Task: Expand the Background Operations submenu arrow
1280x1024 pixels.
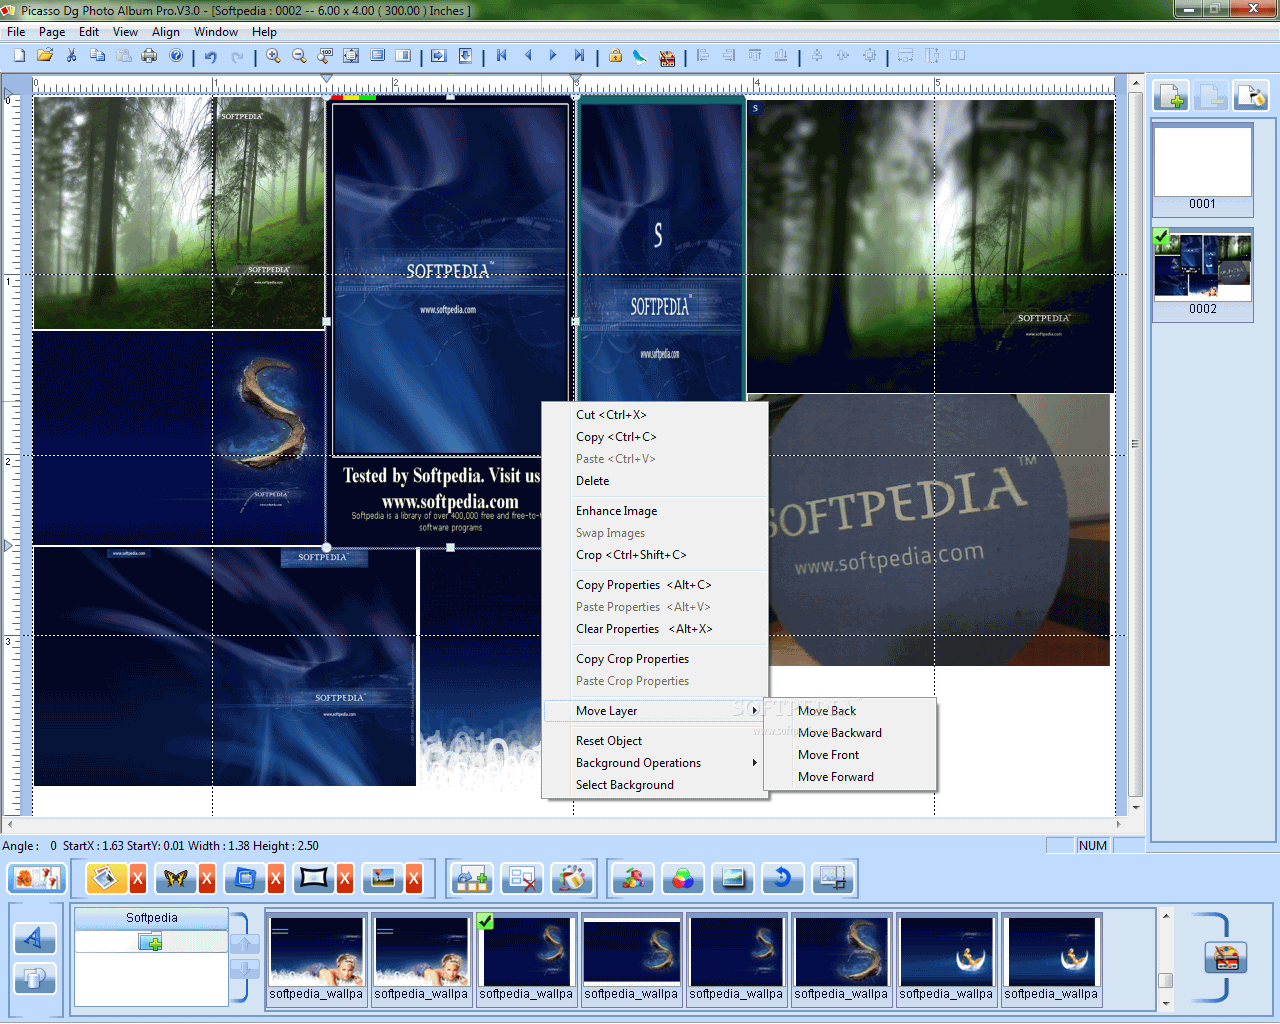Action: click(x=755, y=763)
